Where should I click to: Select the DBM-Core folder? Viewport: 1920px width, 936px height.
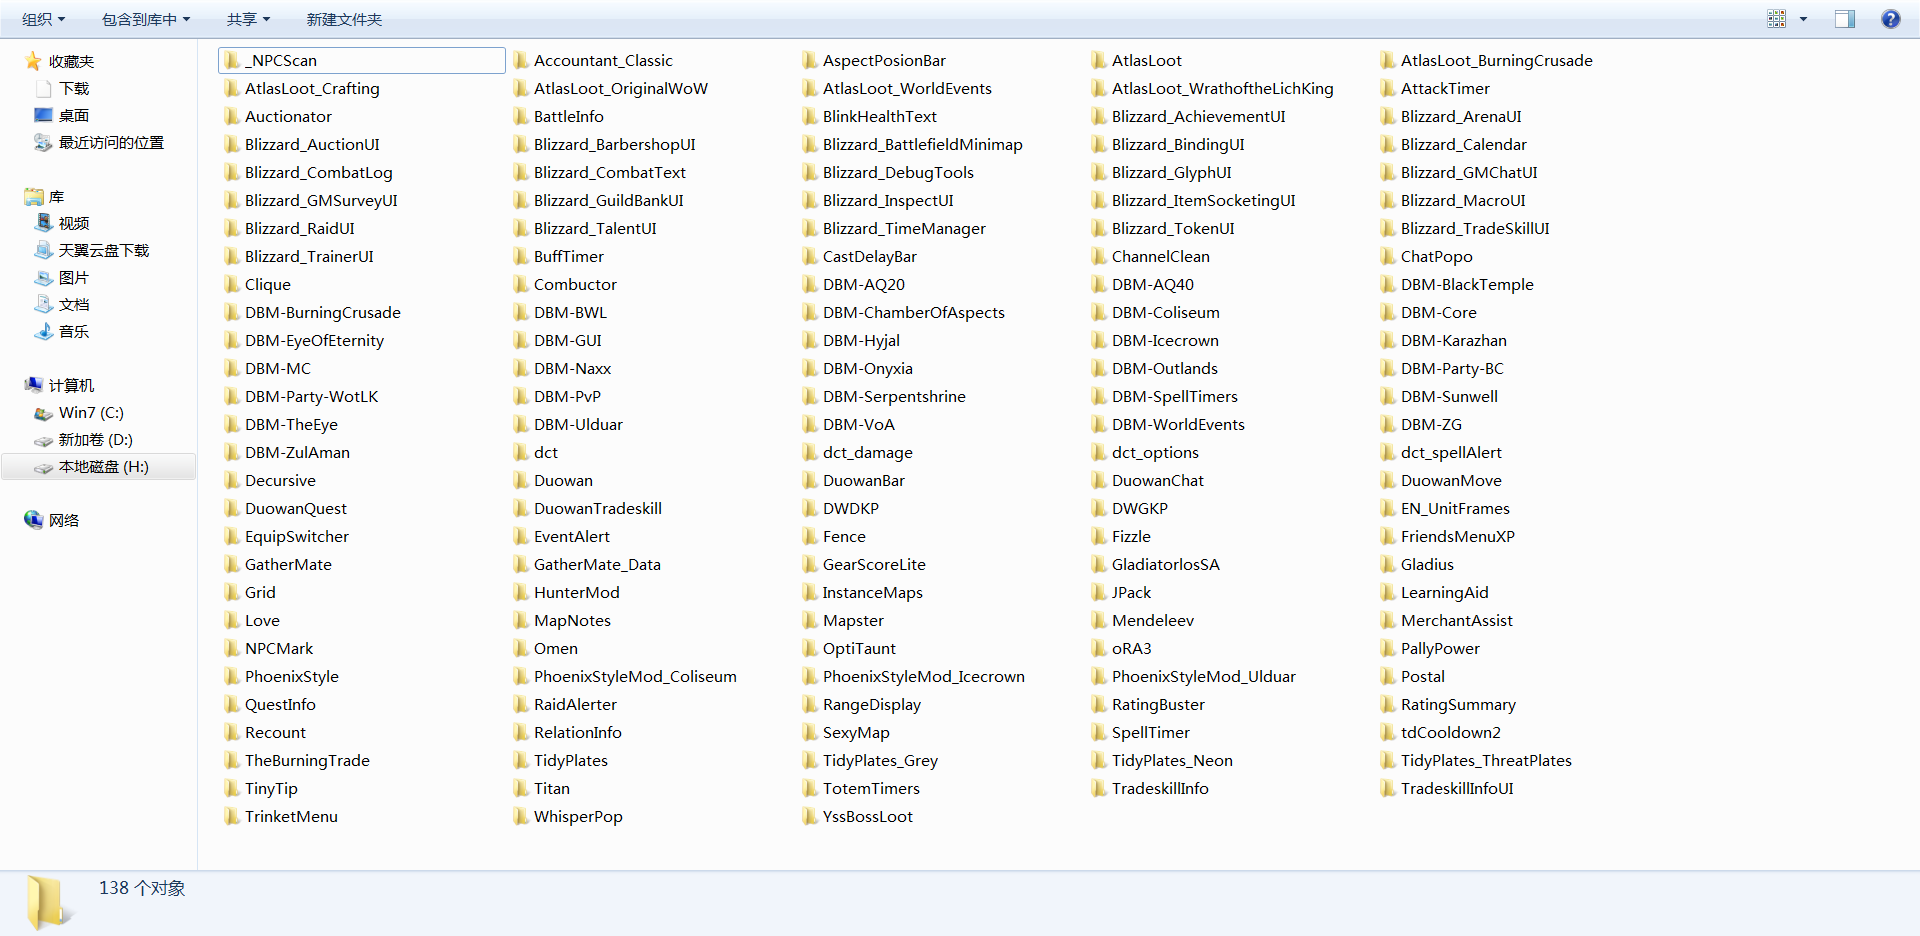tap(1438, 312)
